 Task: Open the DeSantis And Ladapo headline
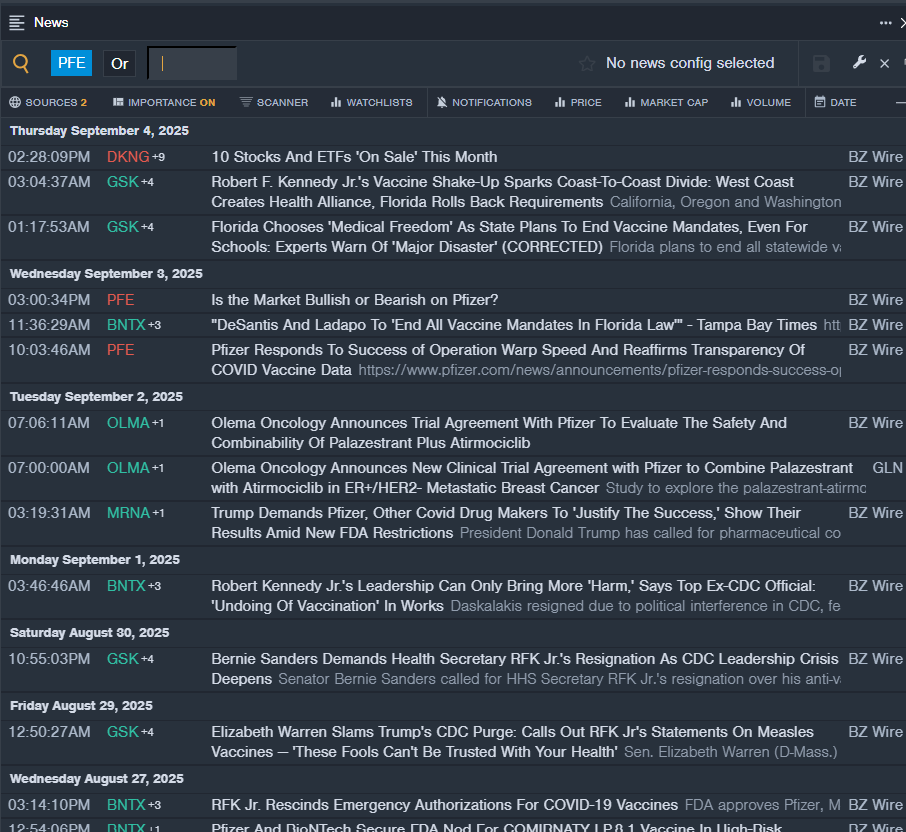514,325
